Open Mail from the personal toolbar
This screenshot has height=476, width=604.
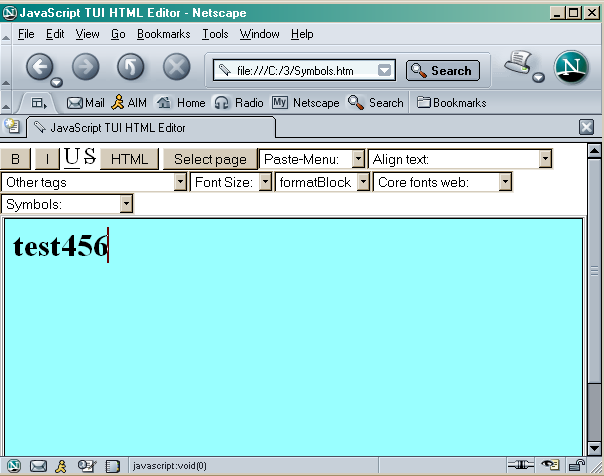(86, 103)
